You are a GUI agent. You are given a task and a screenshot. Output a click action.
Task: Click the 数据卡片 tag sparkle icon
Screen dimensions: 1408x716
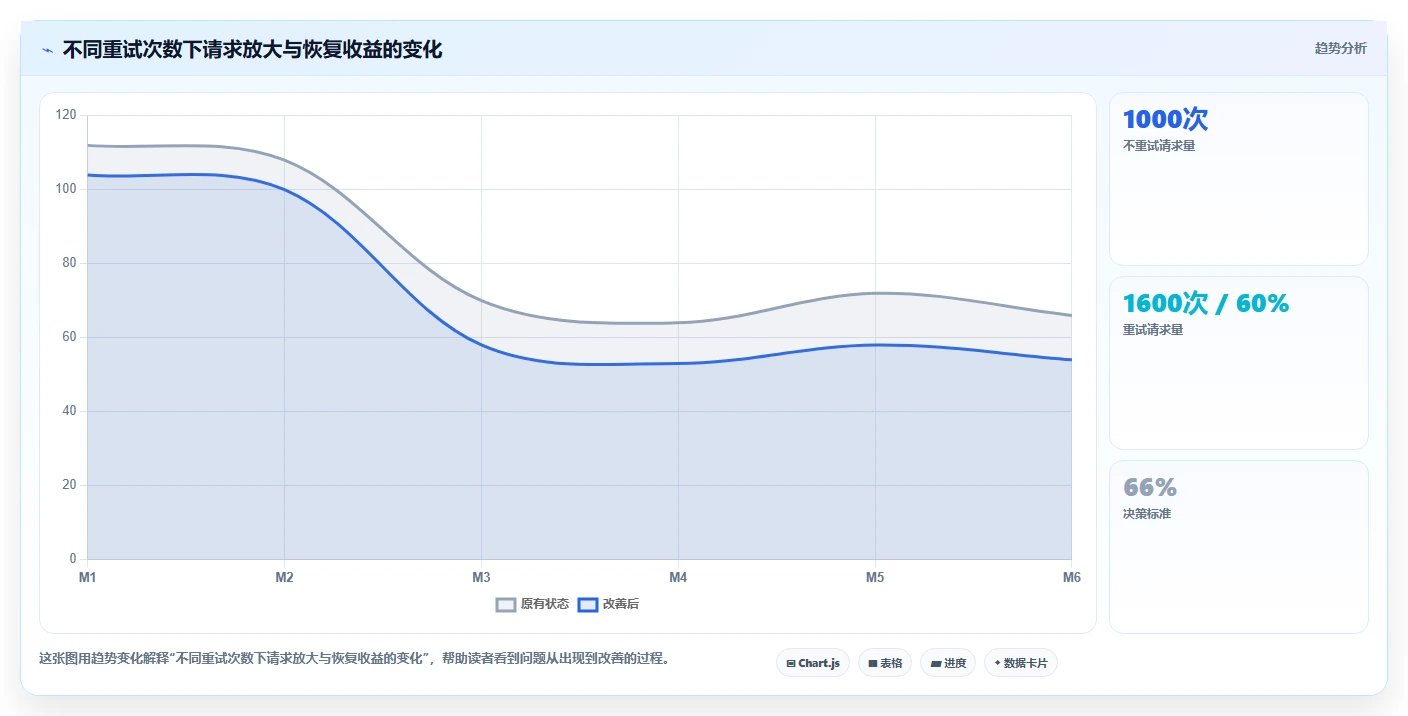click(997, 663)
